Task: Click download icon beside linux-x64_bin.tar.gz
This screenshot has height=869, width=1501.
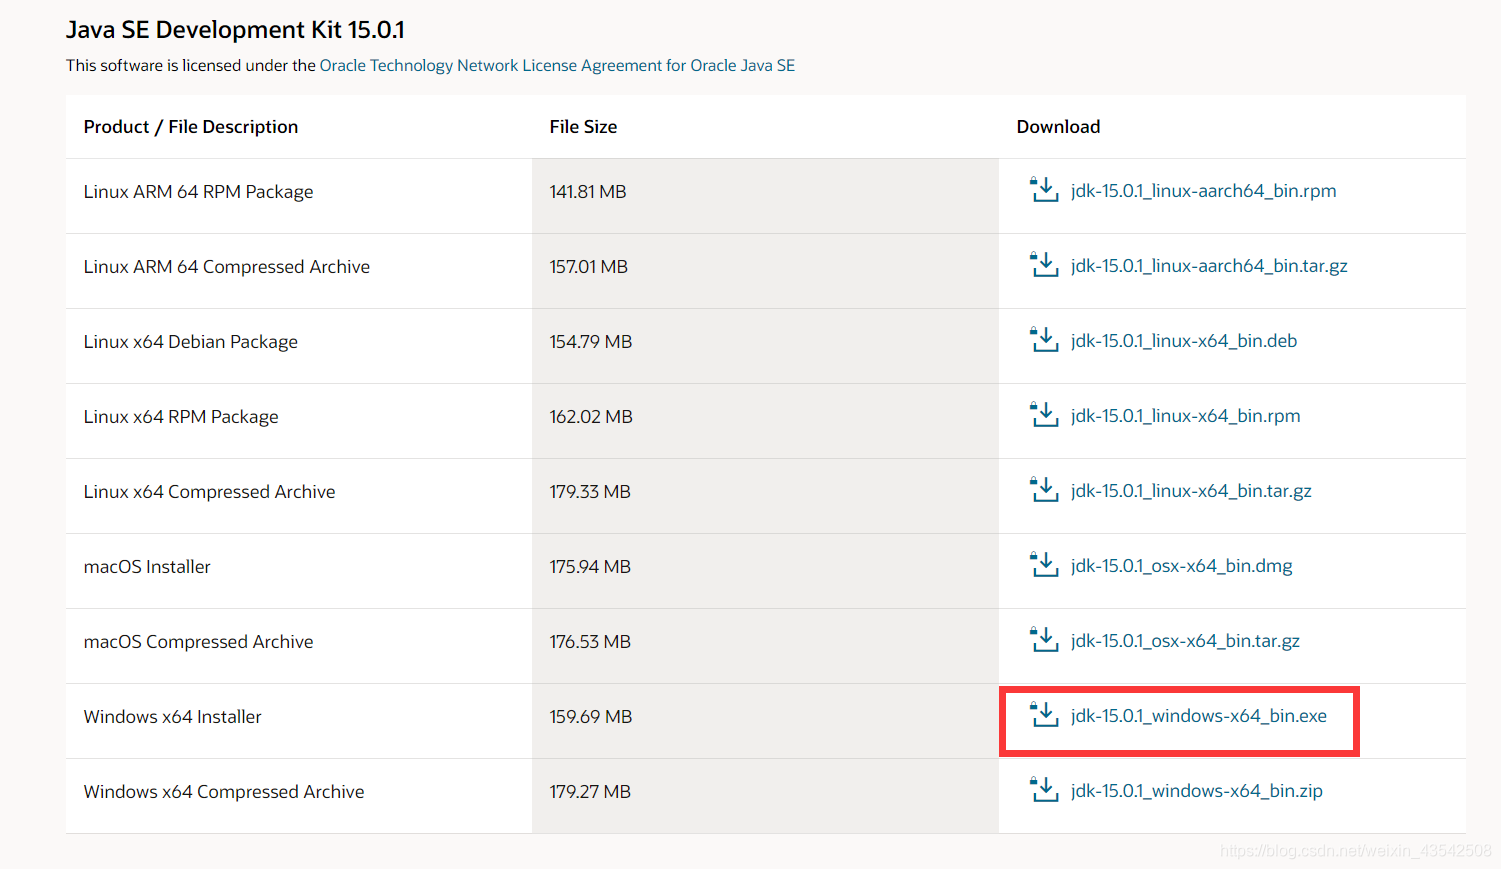Action: point(1044,490)
